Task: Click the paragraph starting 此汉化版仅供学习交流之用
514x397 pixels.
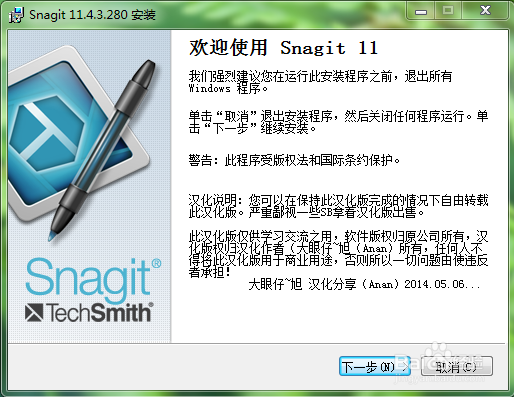Action: [338, 254]
